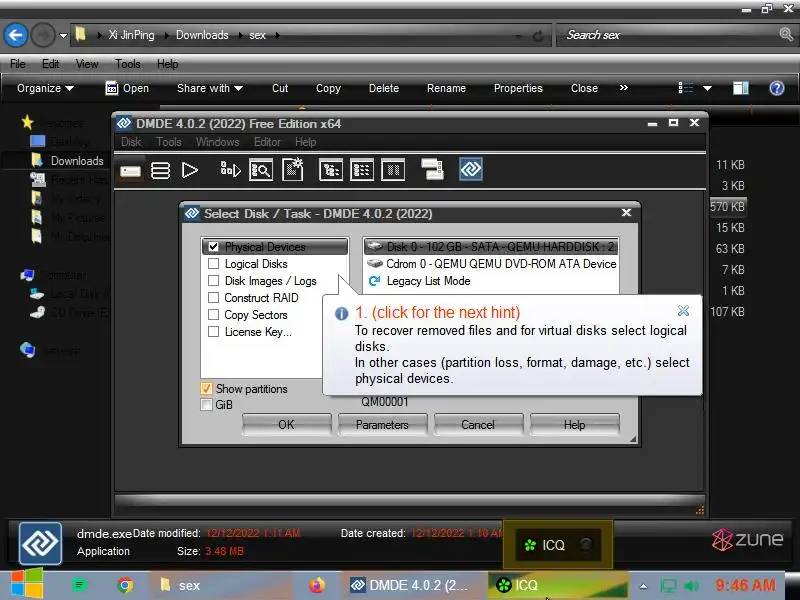Image resolution: width=800 pixels, height=600 pixels.
Task: Click OK in Select Disk dialog
Action: 286,424
